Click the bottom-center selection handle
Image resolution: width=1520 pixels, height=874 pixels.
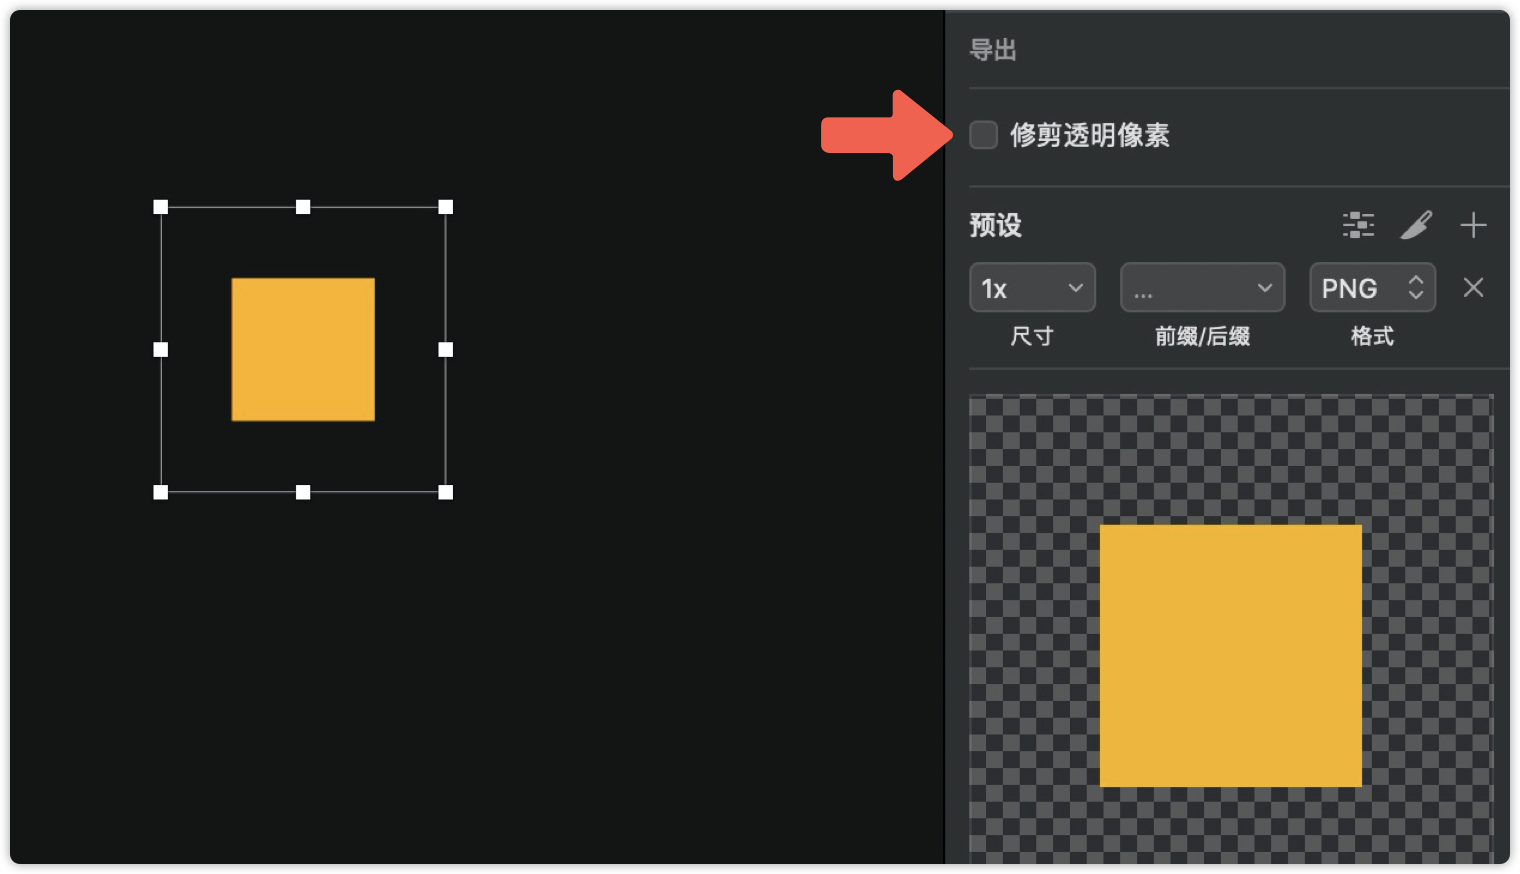303,492
